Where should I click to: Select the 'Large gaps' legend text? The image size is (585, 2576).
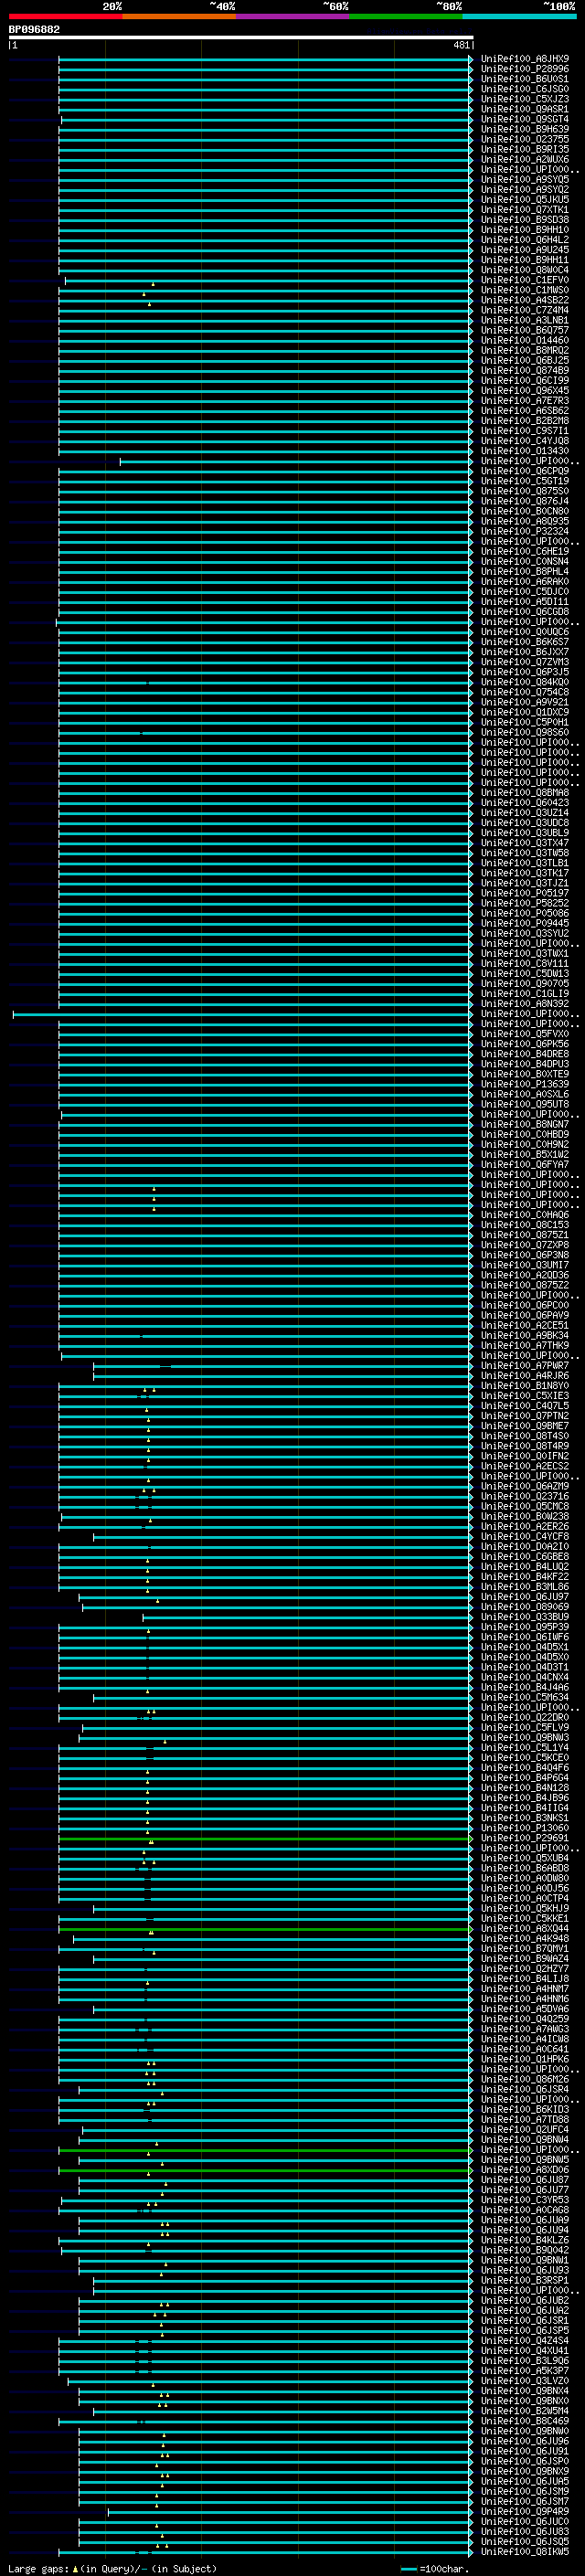coord(39,2568)
